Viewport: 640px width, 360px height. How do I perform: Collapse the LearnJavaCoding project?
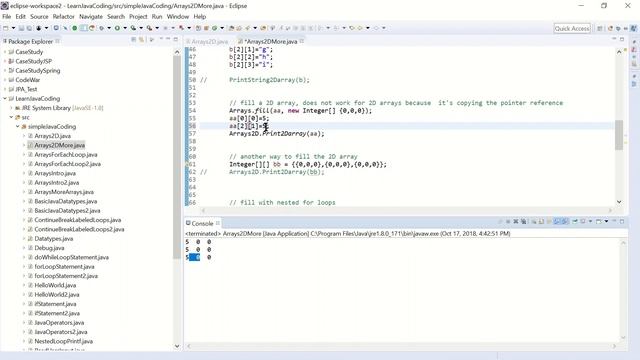tap(4, 99)
